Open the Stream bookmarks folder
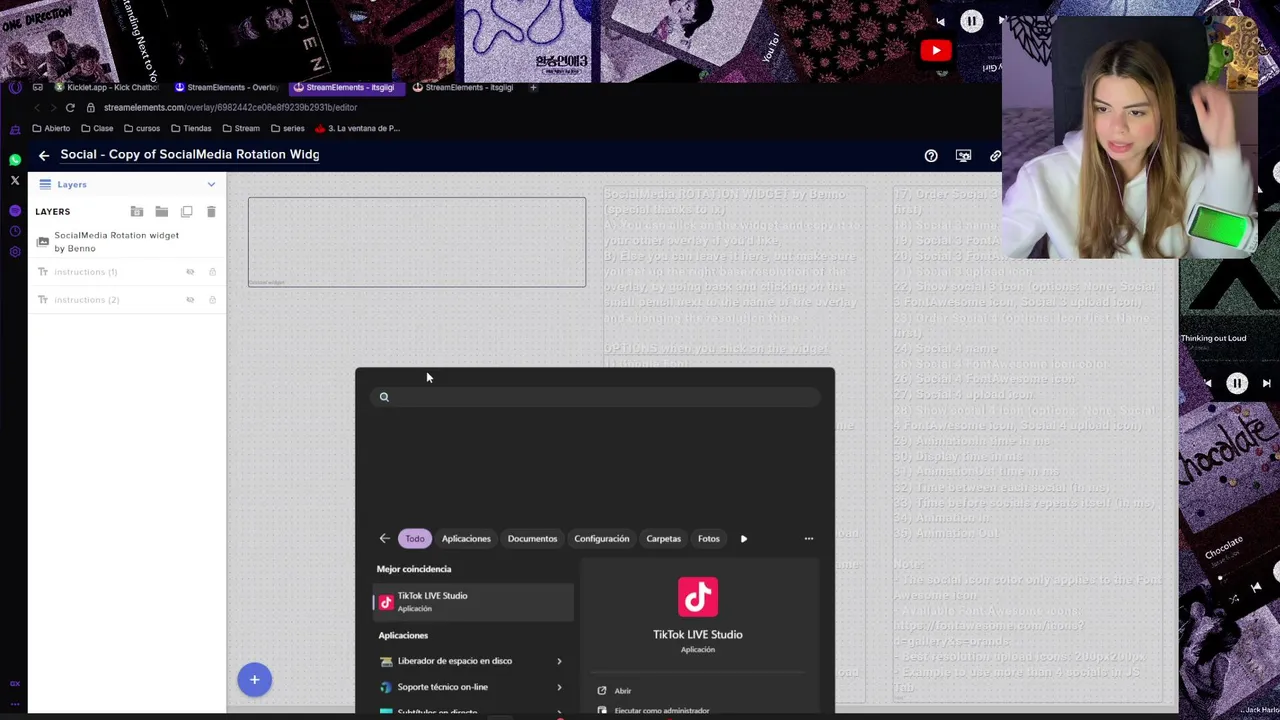The image size is (1280, 720). 241,129
